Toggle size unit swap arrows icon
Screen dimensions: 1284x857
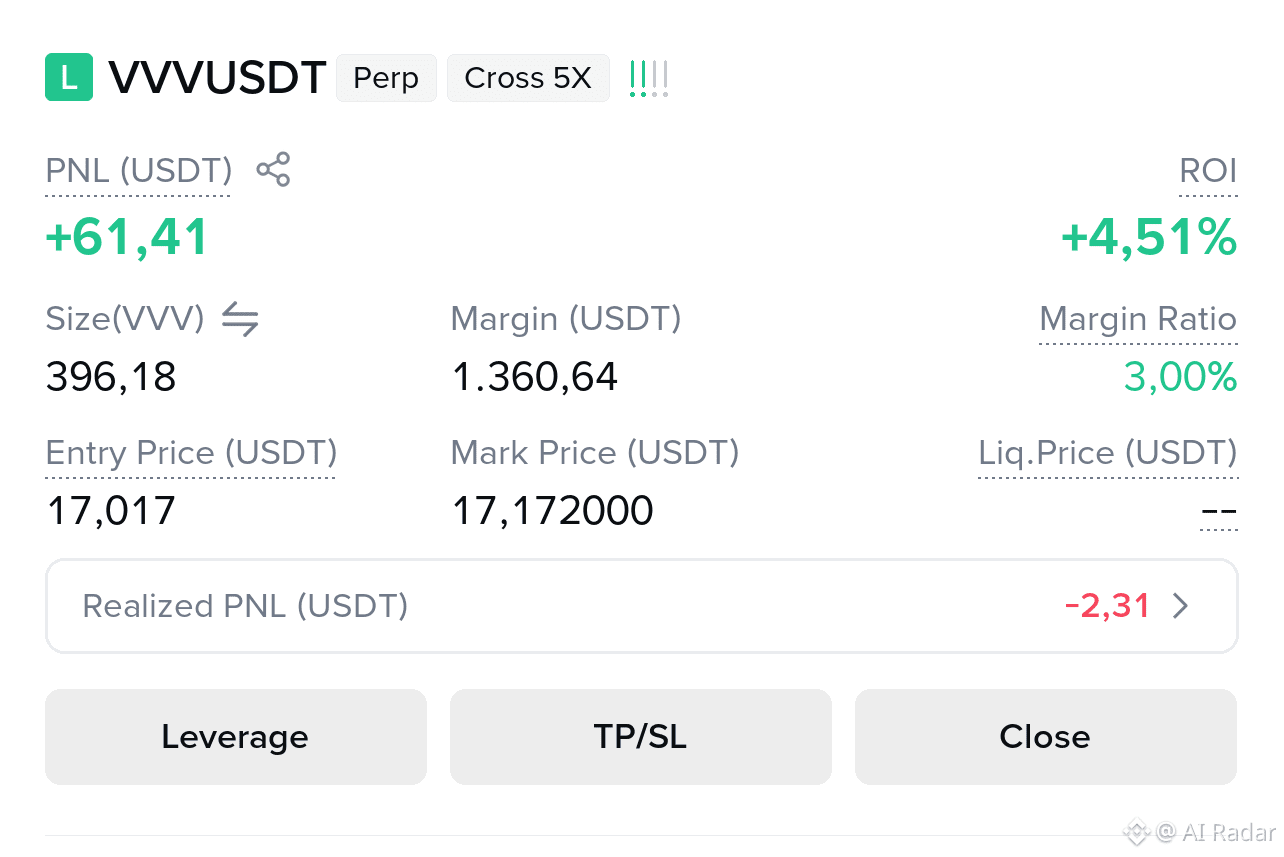point(240,319)
